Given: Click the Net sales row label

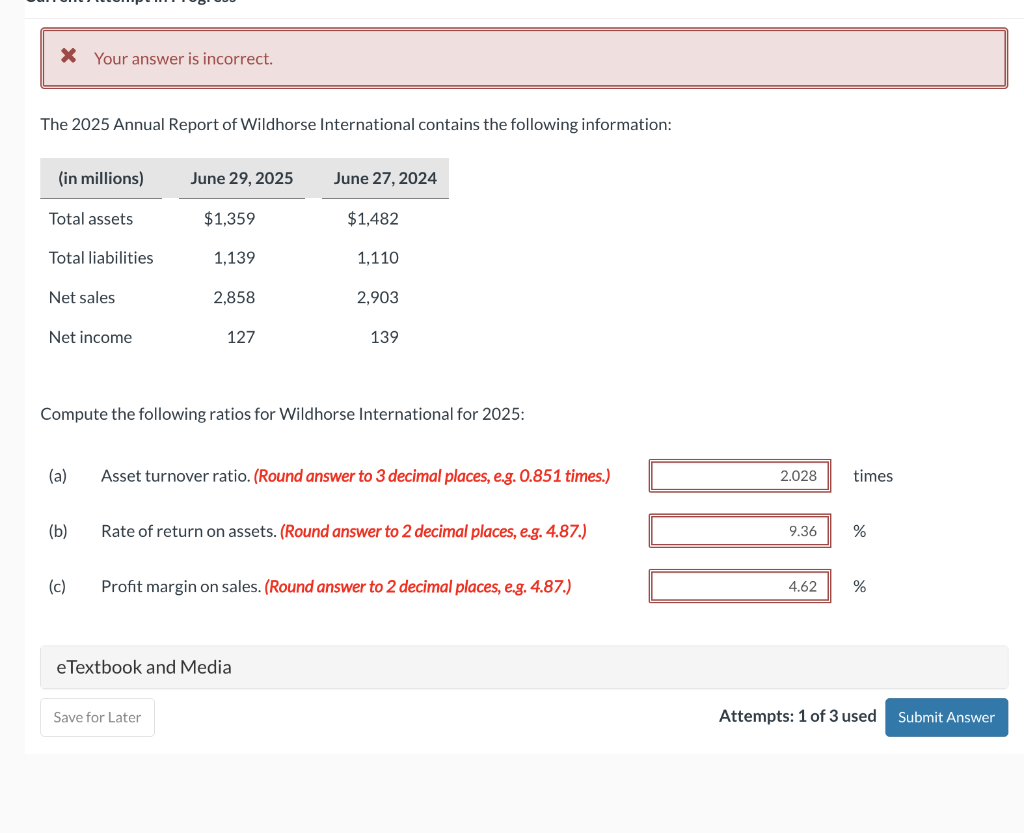Looking at the screenshot, I should click(82, 298).
